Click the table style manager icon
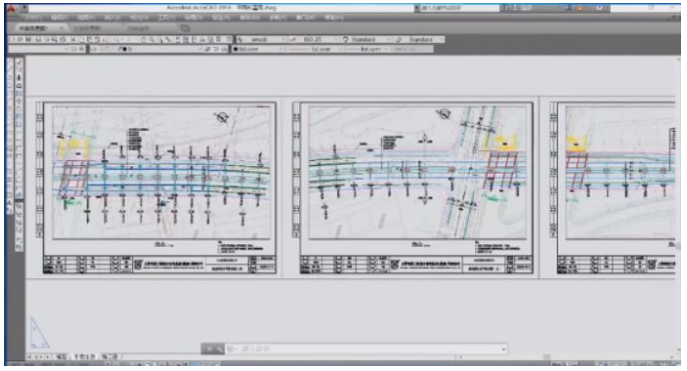 pos(345,39)
